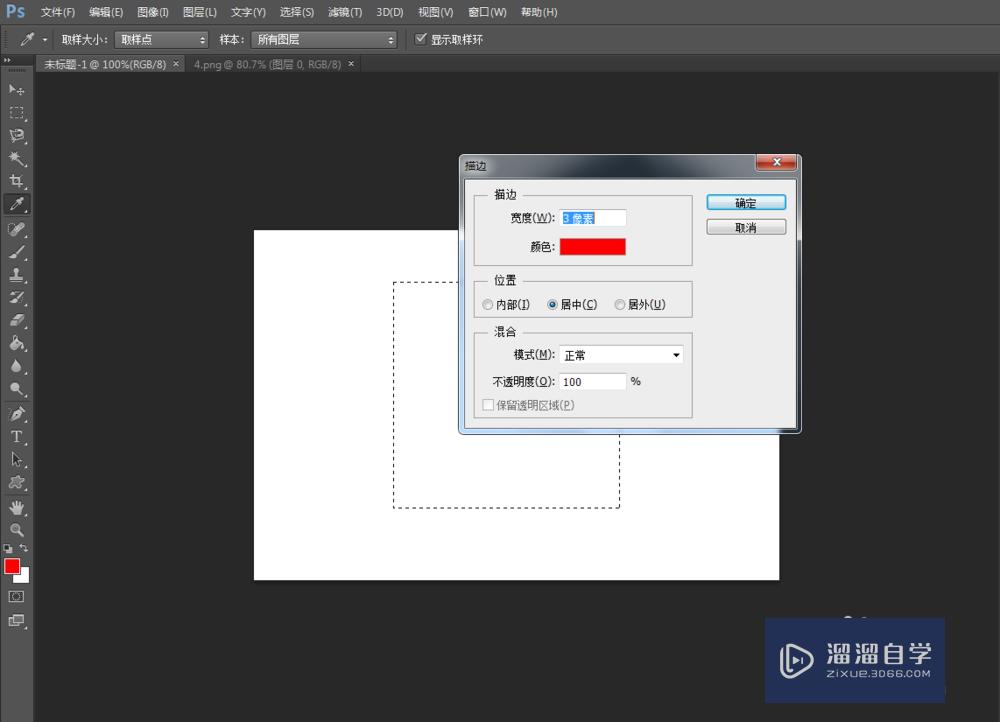The width and height of the screenshot is (1000, 722).
Task: Open the 图层(L) menu
Action: pos(200,12)
